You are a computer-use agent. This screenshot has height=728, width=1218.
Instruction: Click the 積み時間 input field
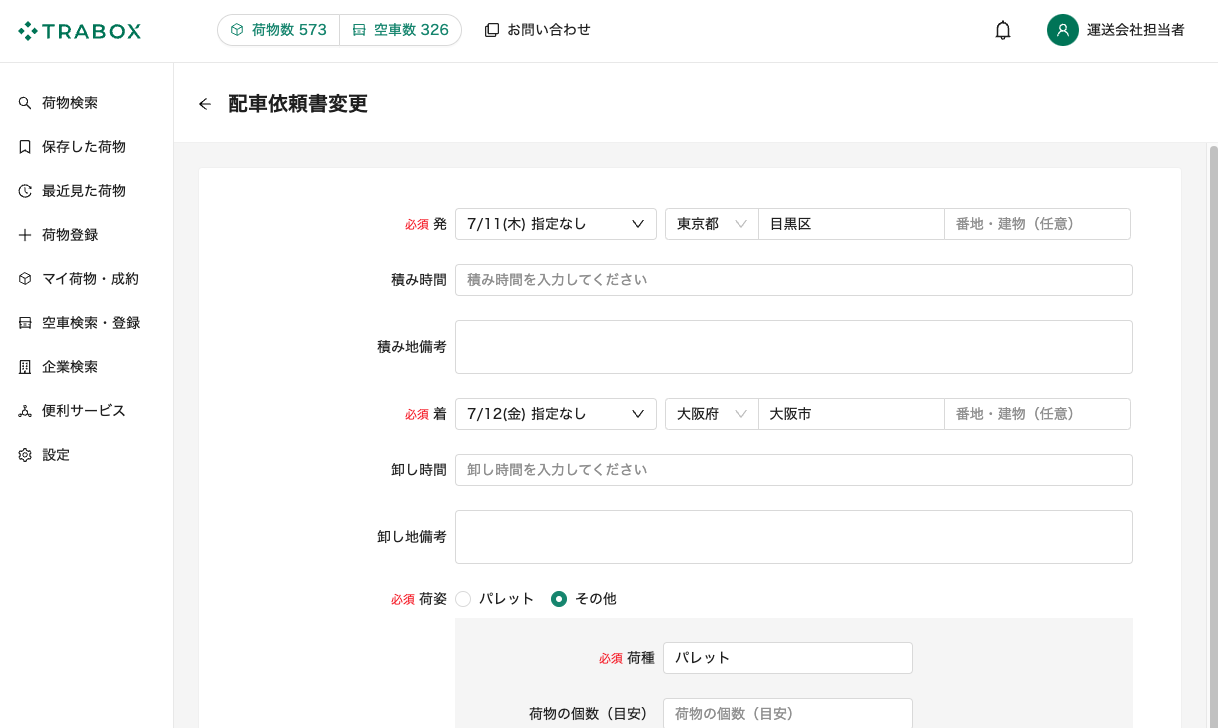[x=794, y=280]
